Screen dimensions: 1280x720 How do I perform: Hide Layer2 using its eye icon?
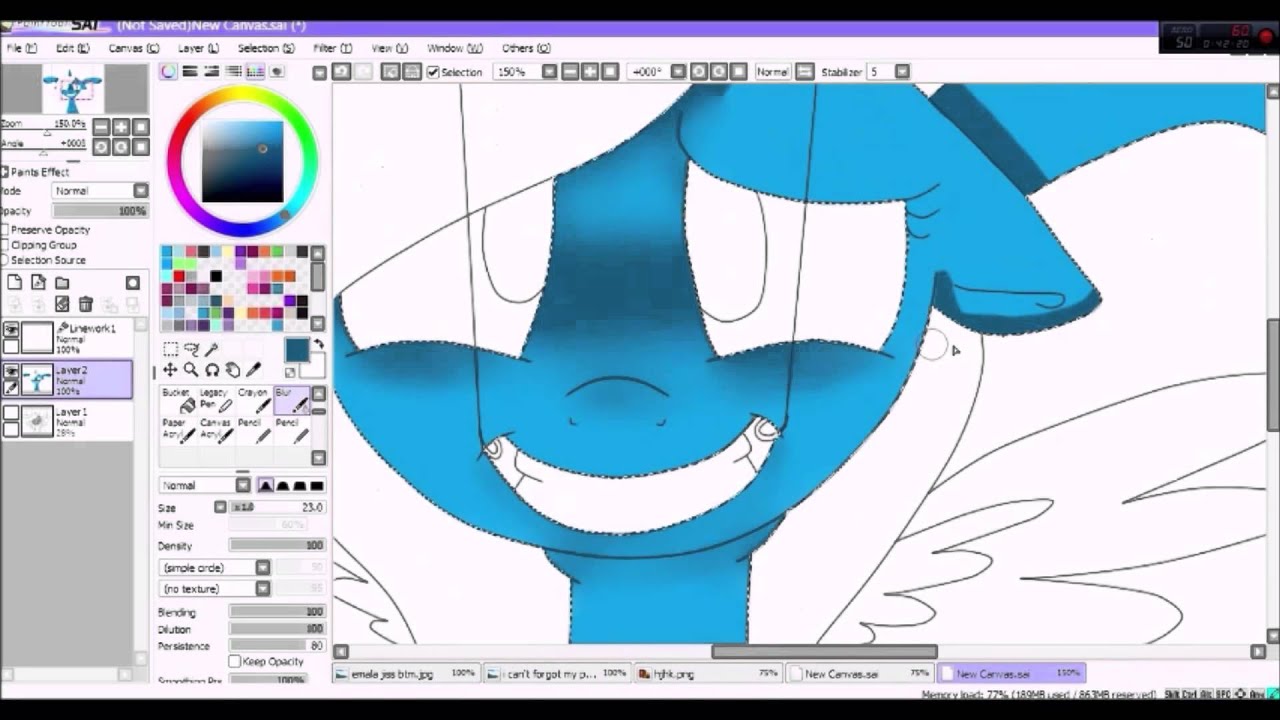click(x=10, y=371)
